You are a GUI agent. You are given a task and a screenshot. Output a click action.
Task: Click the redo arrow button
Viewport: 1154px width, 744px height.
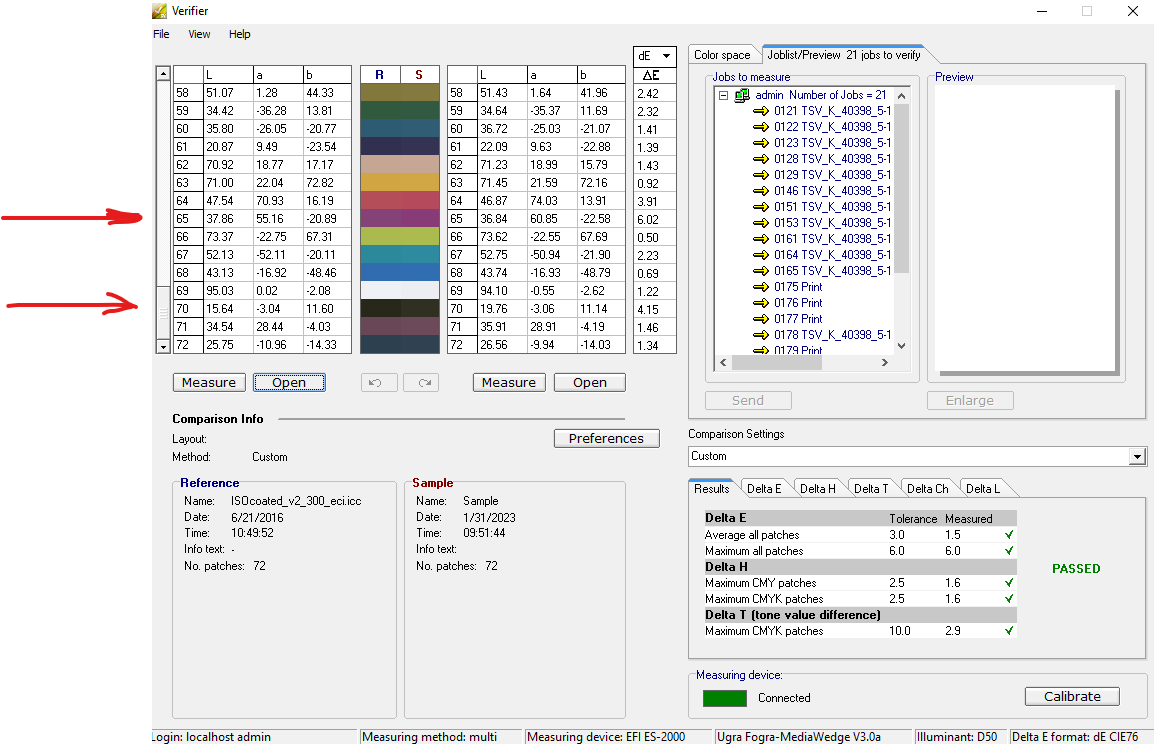(x=421, y=383)
